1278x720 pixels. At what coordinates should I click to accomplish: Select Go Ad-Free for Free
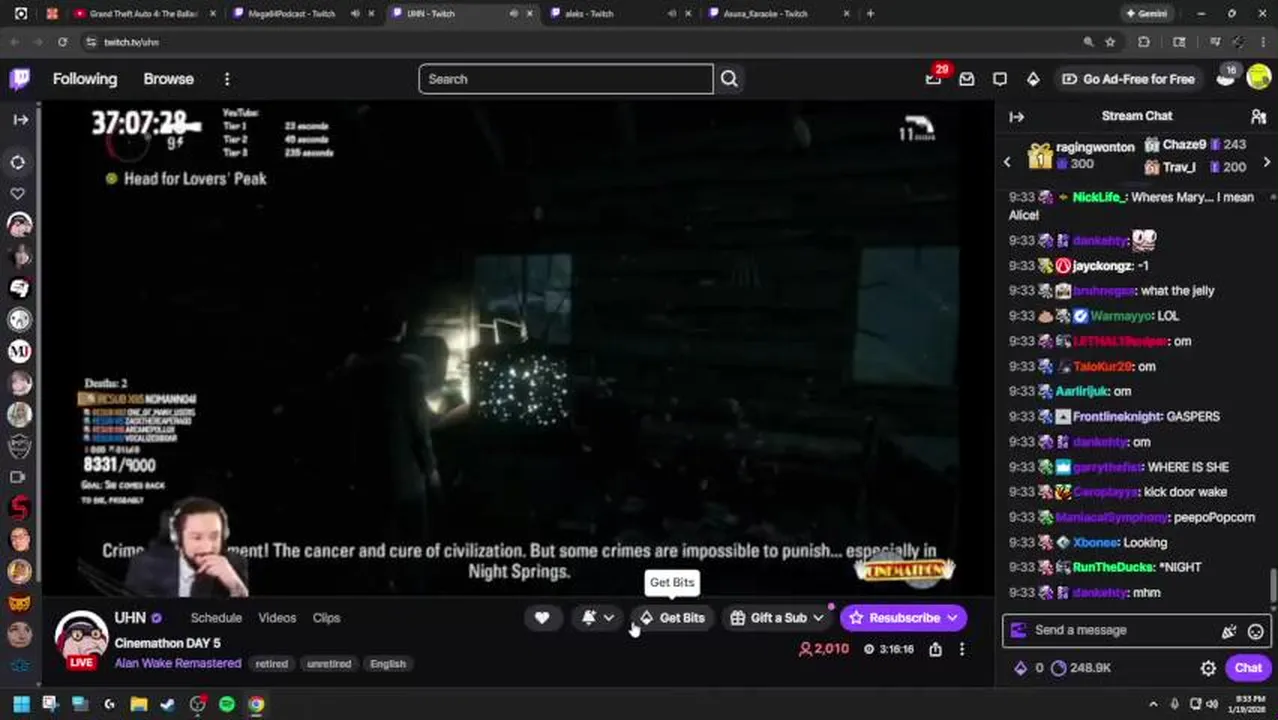click(1128, 79)
